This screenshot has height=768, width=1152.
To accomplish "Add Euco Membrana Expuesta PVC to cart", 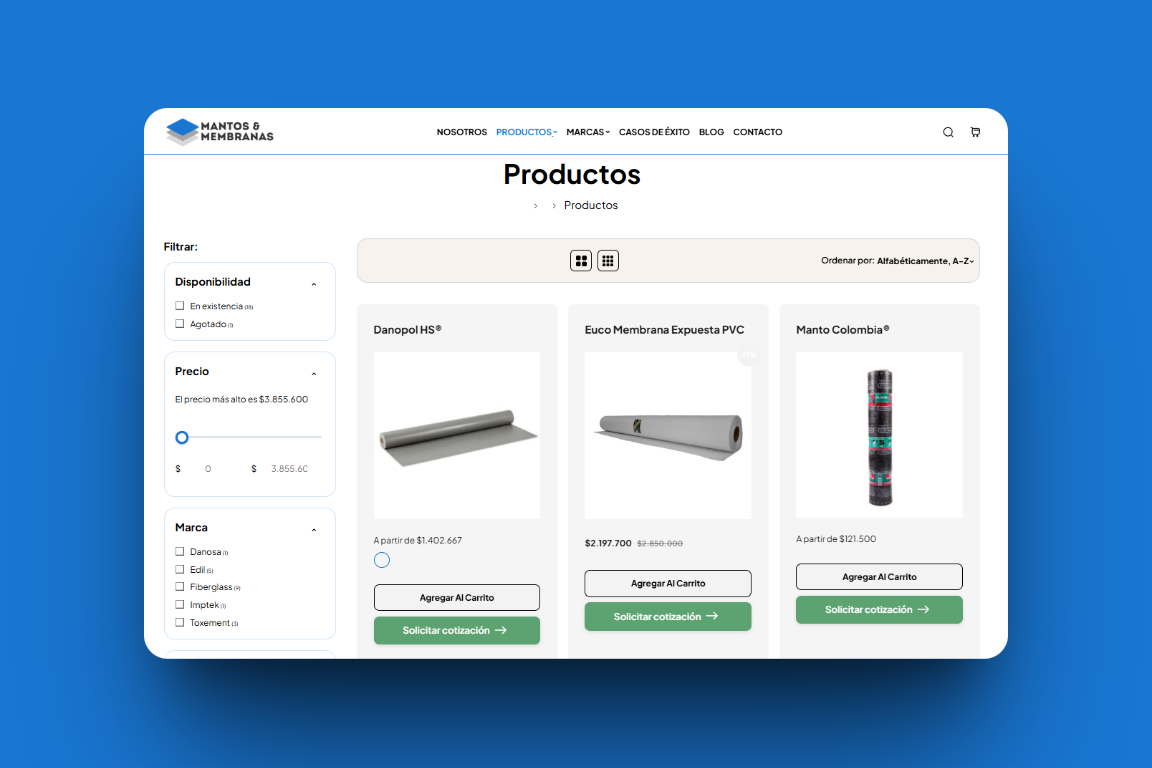I will point(668,584).
